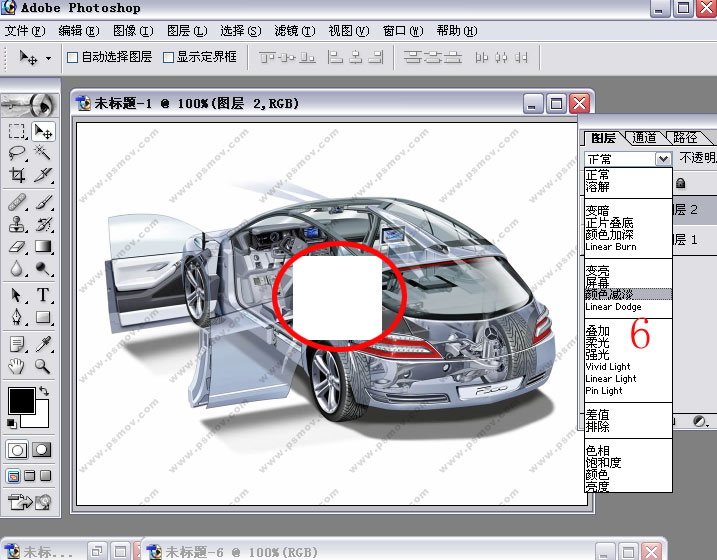Screen dimensions: 717x560
Task: Choose 颜色减淡 blend mode
Action: (x=628, y=294)
